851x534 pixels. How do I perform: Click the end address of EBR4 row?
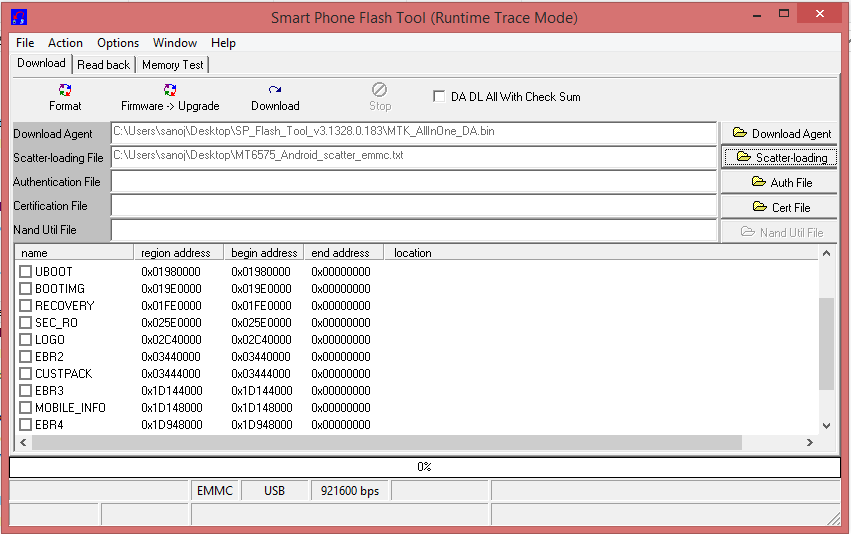click(x=341, y=425)
